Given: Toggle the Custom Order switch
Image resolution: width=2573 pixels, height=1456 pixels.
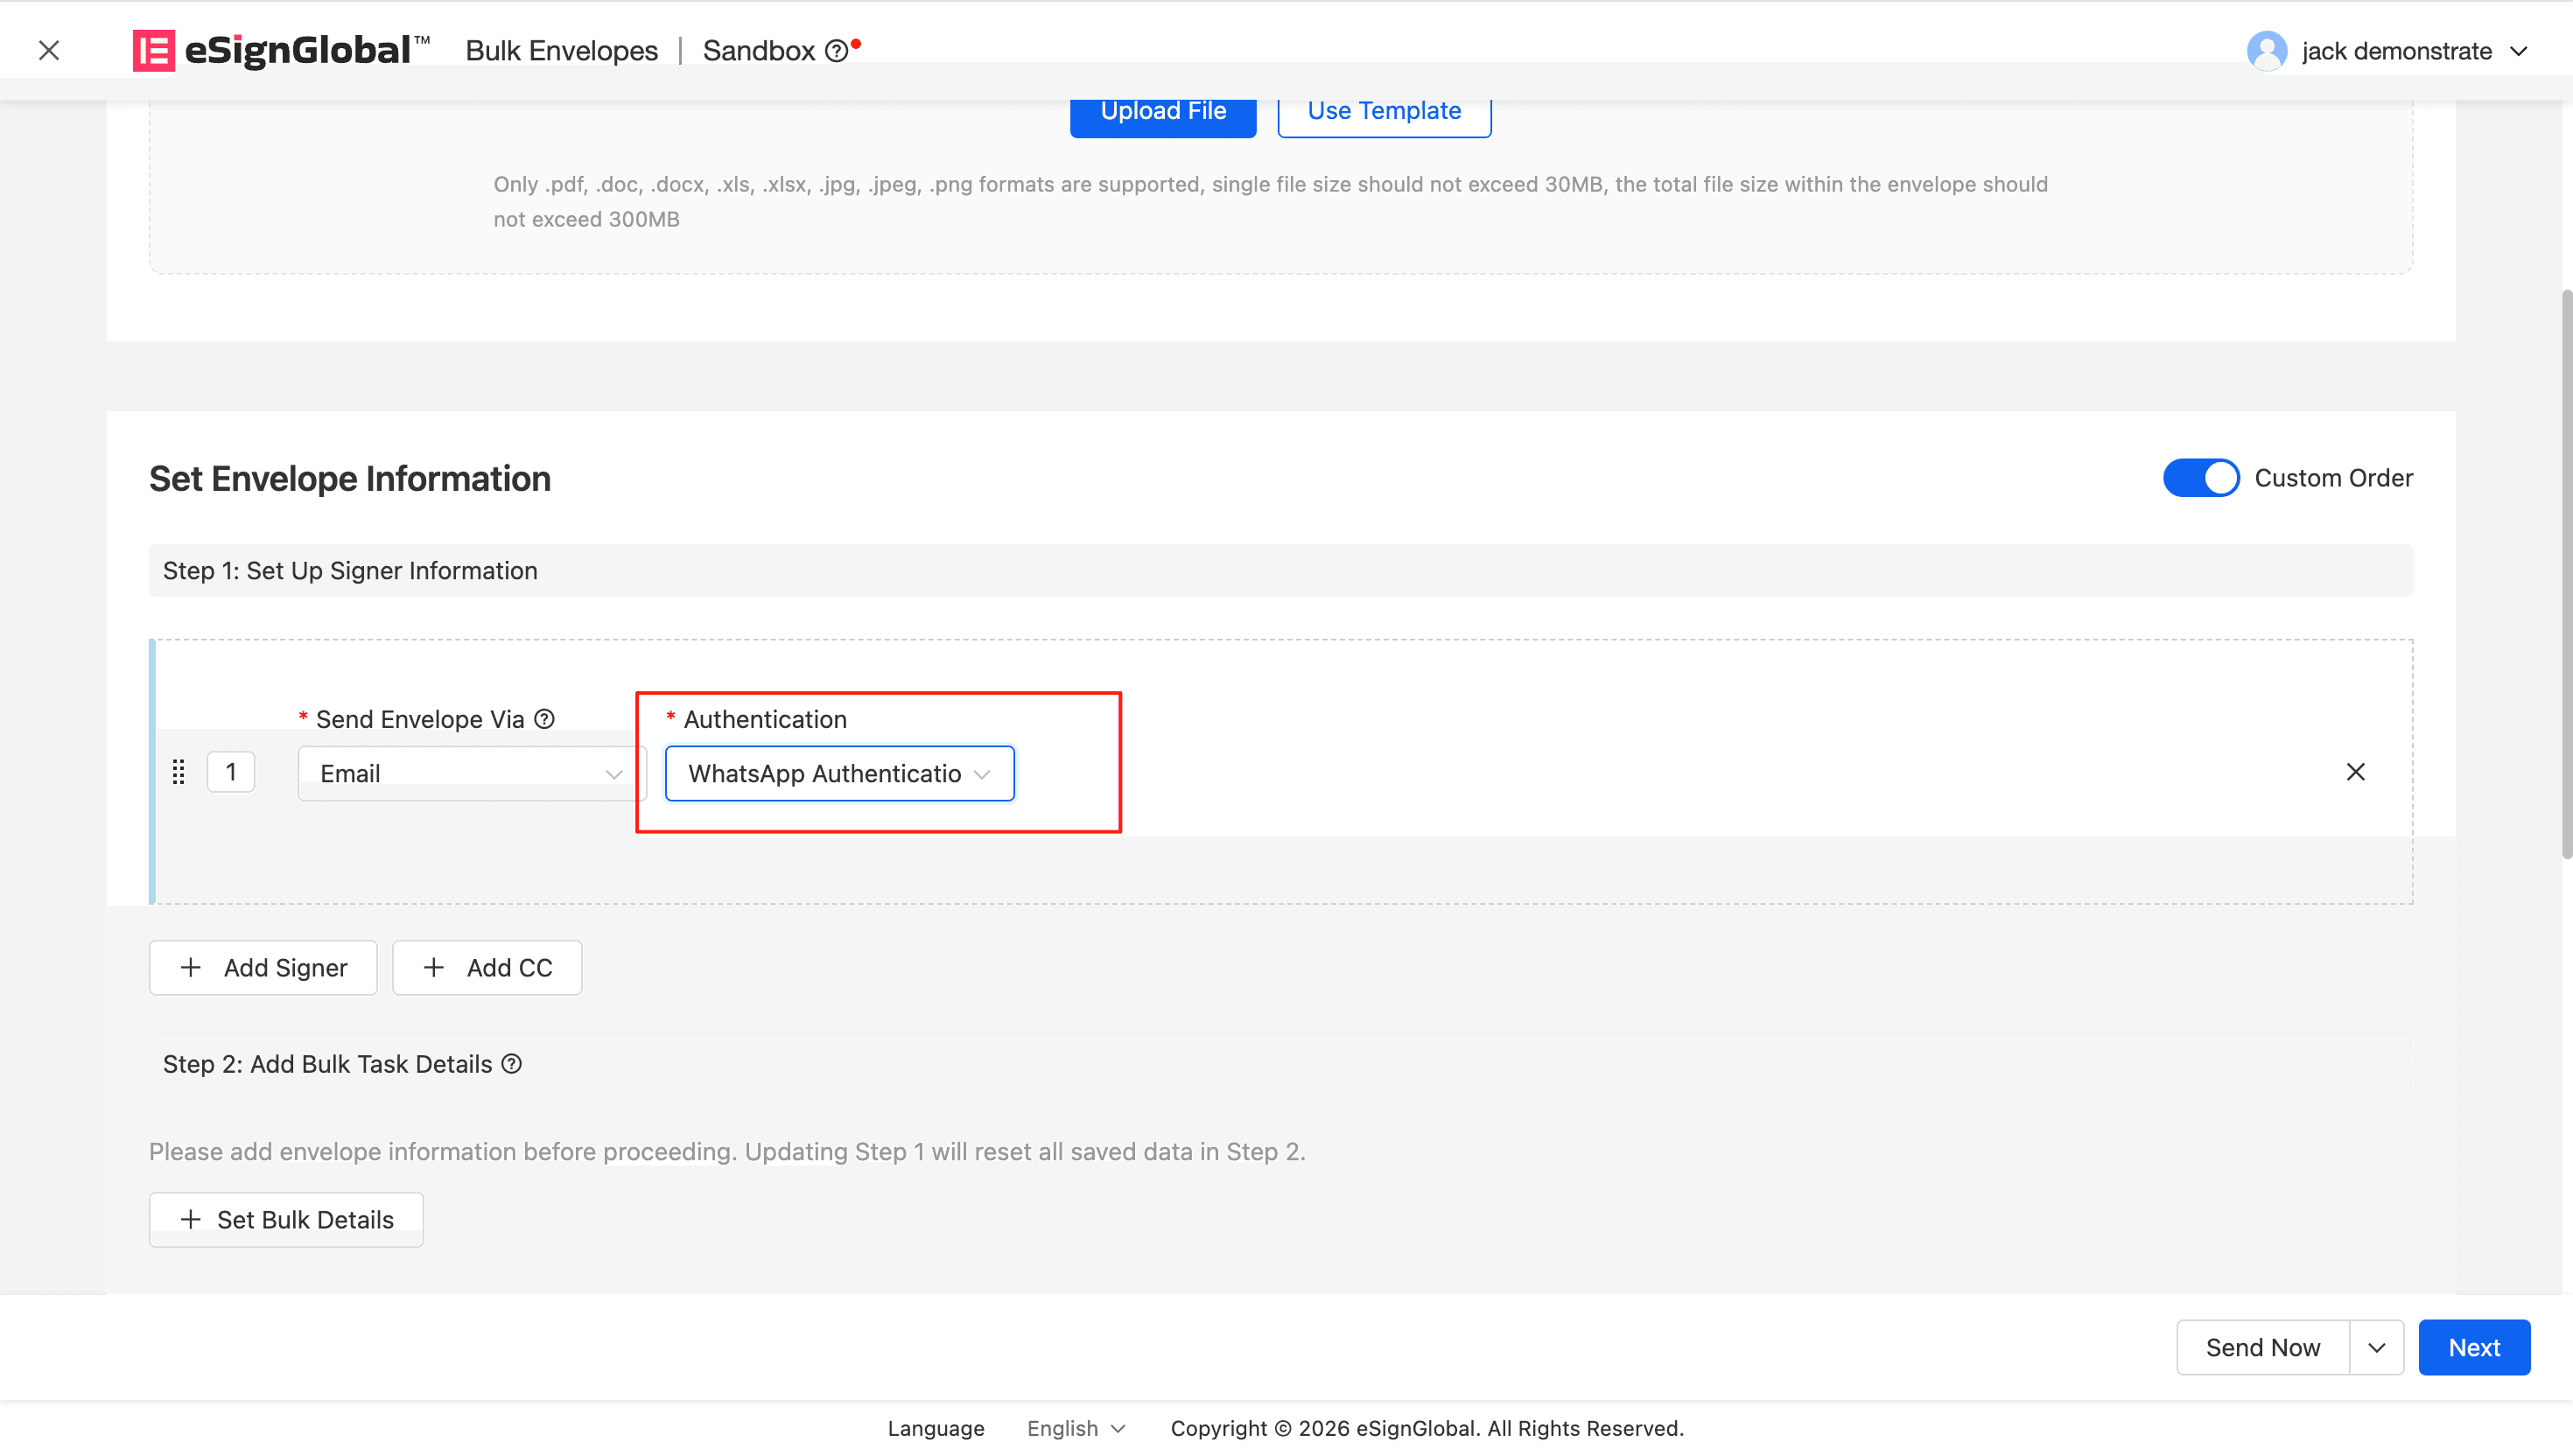Looking at the screenshot, I should (x=2200, y=478).
